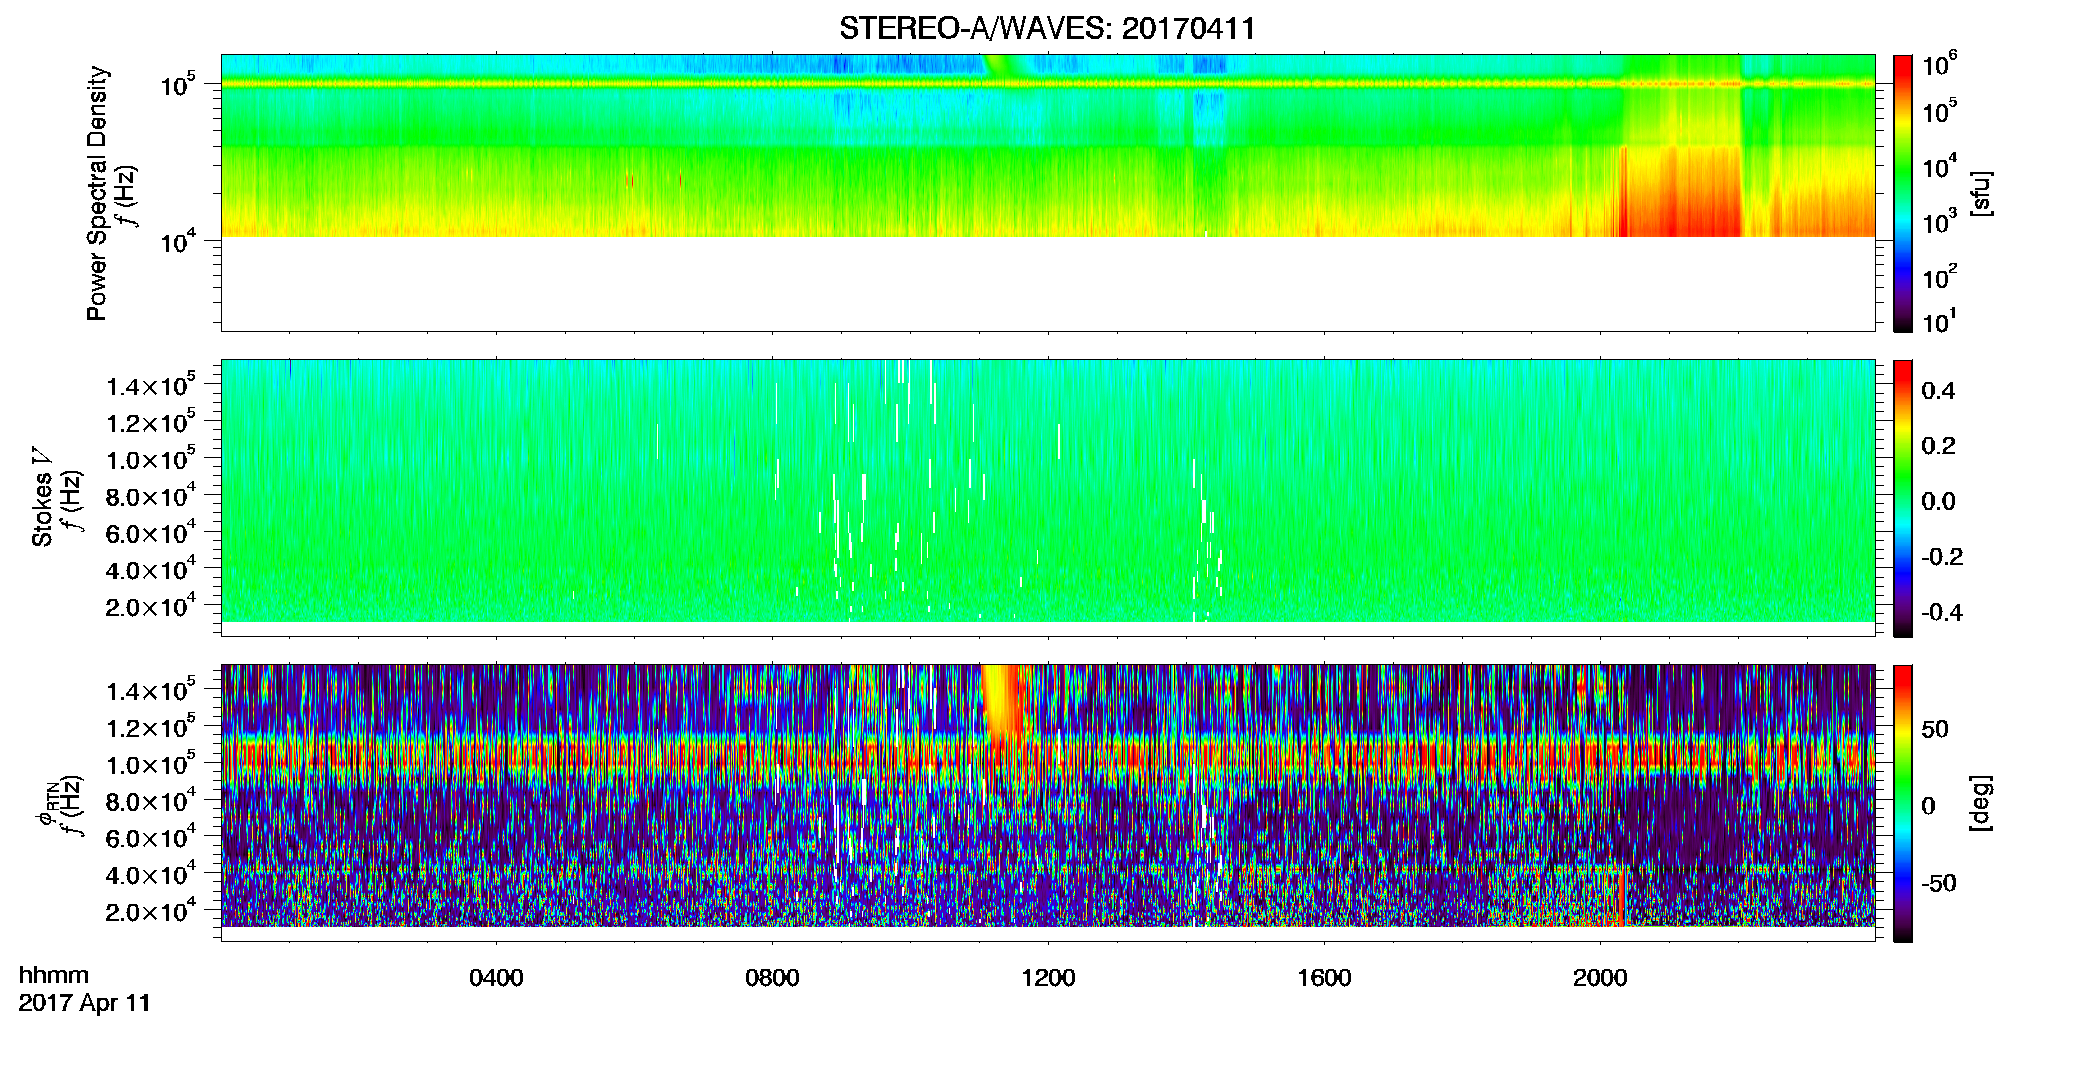Click the 1600 time tick label
The width and height of the screenshot is (2096, 1080).
click(x=1324, y=978)
